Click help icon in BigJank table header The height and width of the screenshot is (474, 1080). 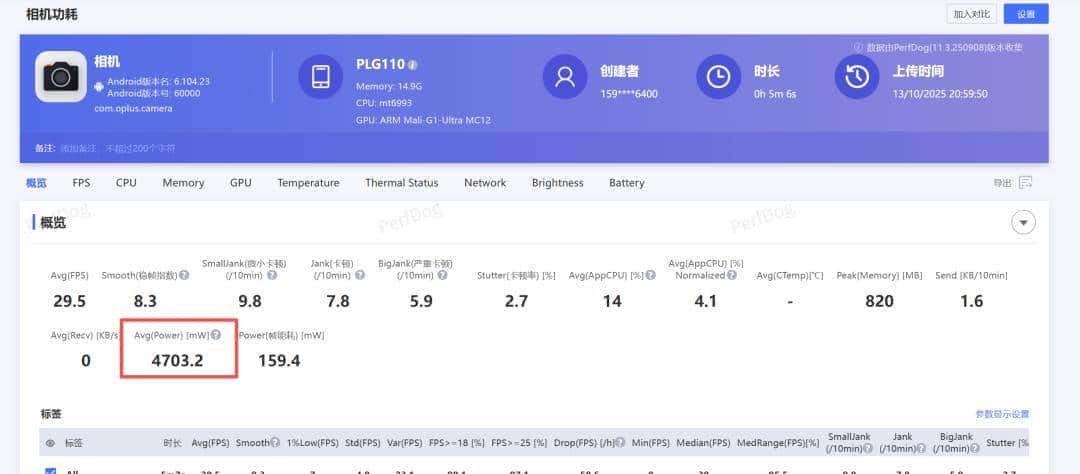pyautogui.click(x=975, y=449)
